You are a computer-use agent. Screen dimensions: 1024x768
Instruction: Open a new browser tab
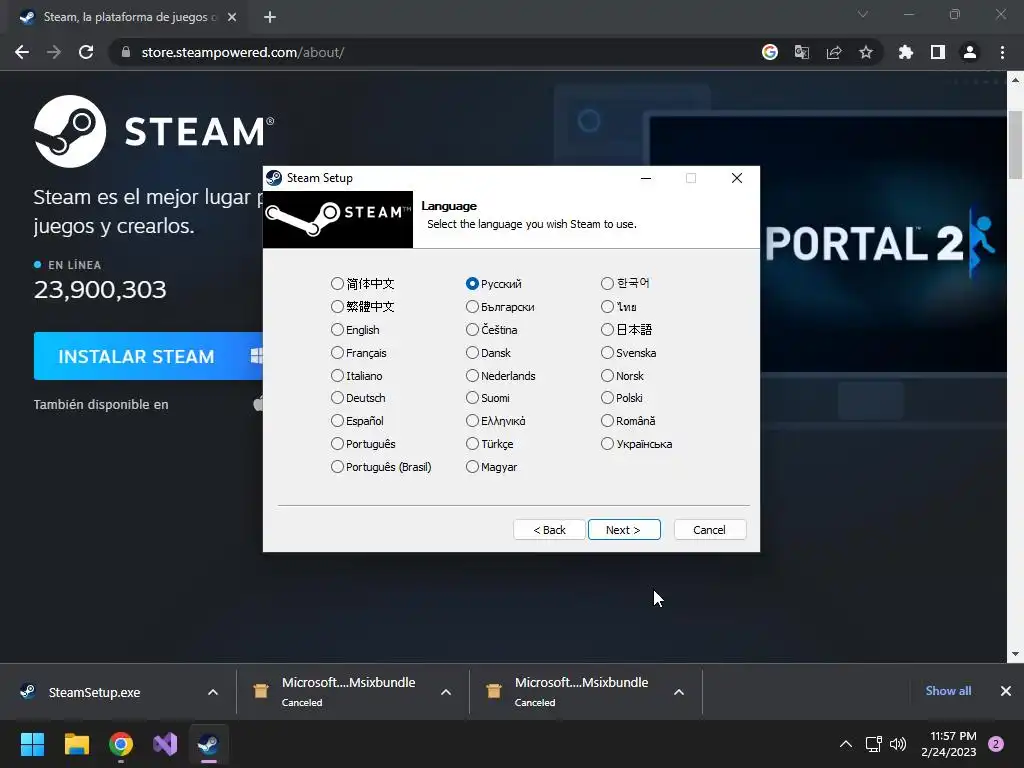point(270,17)
